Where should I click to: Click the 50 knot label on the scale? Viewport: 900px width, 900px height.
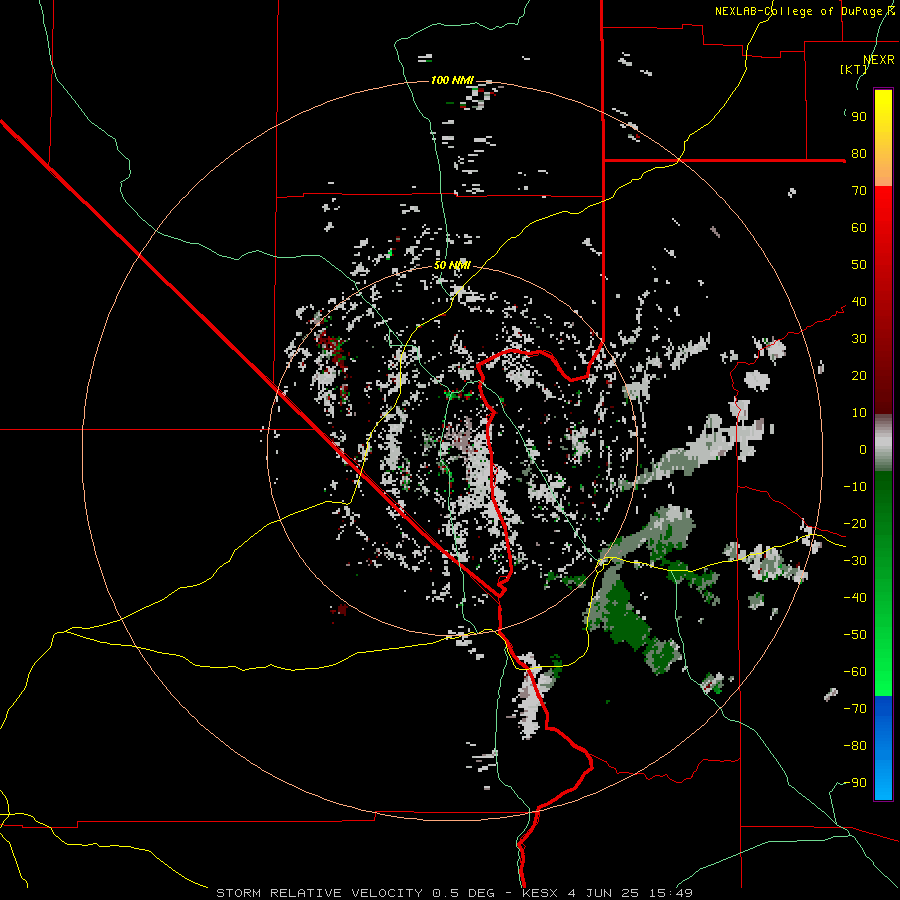pos(859,265)
